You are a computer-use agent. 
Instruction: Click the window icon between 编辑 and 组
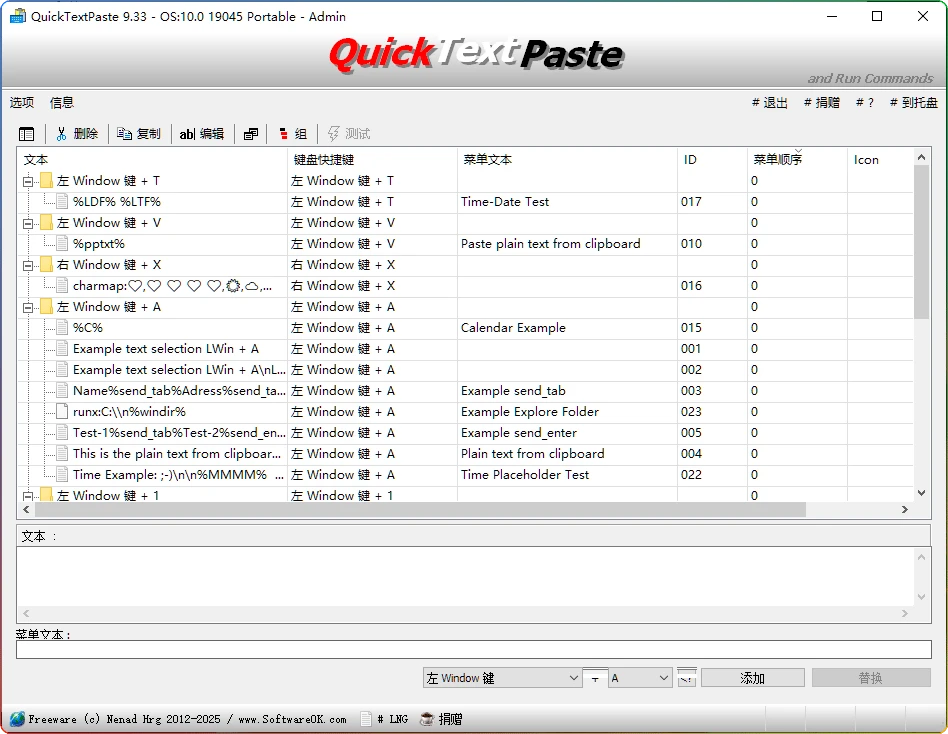pyautogui.click(x=250, y=133)
